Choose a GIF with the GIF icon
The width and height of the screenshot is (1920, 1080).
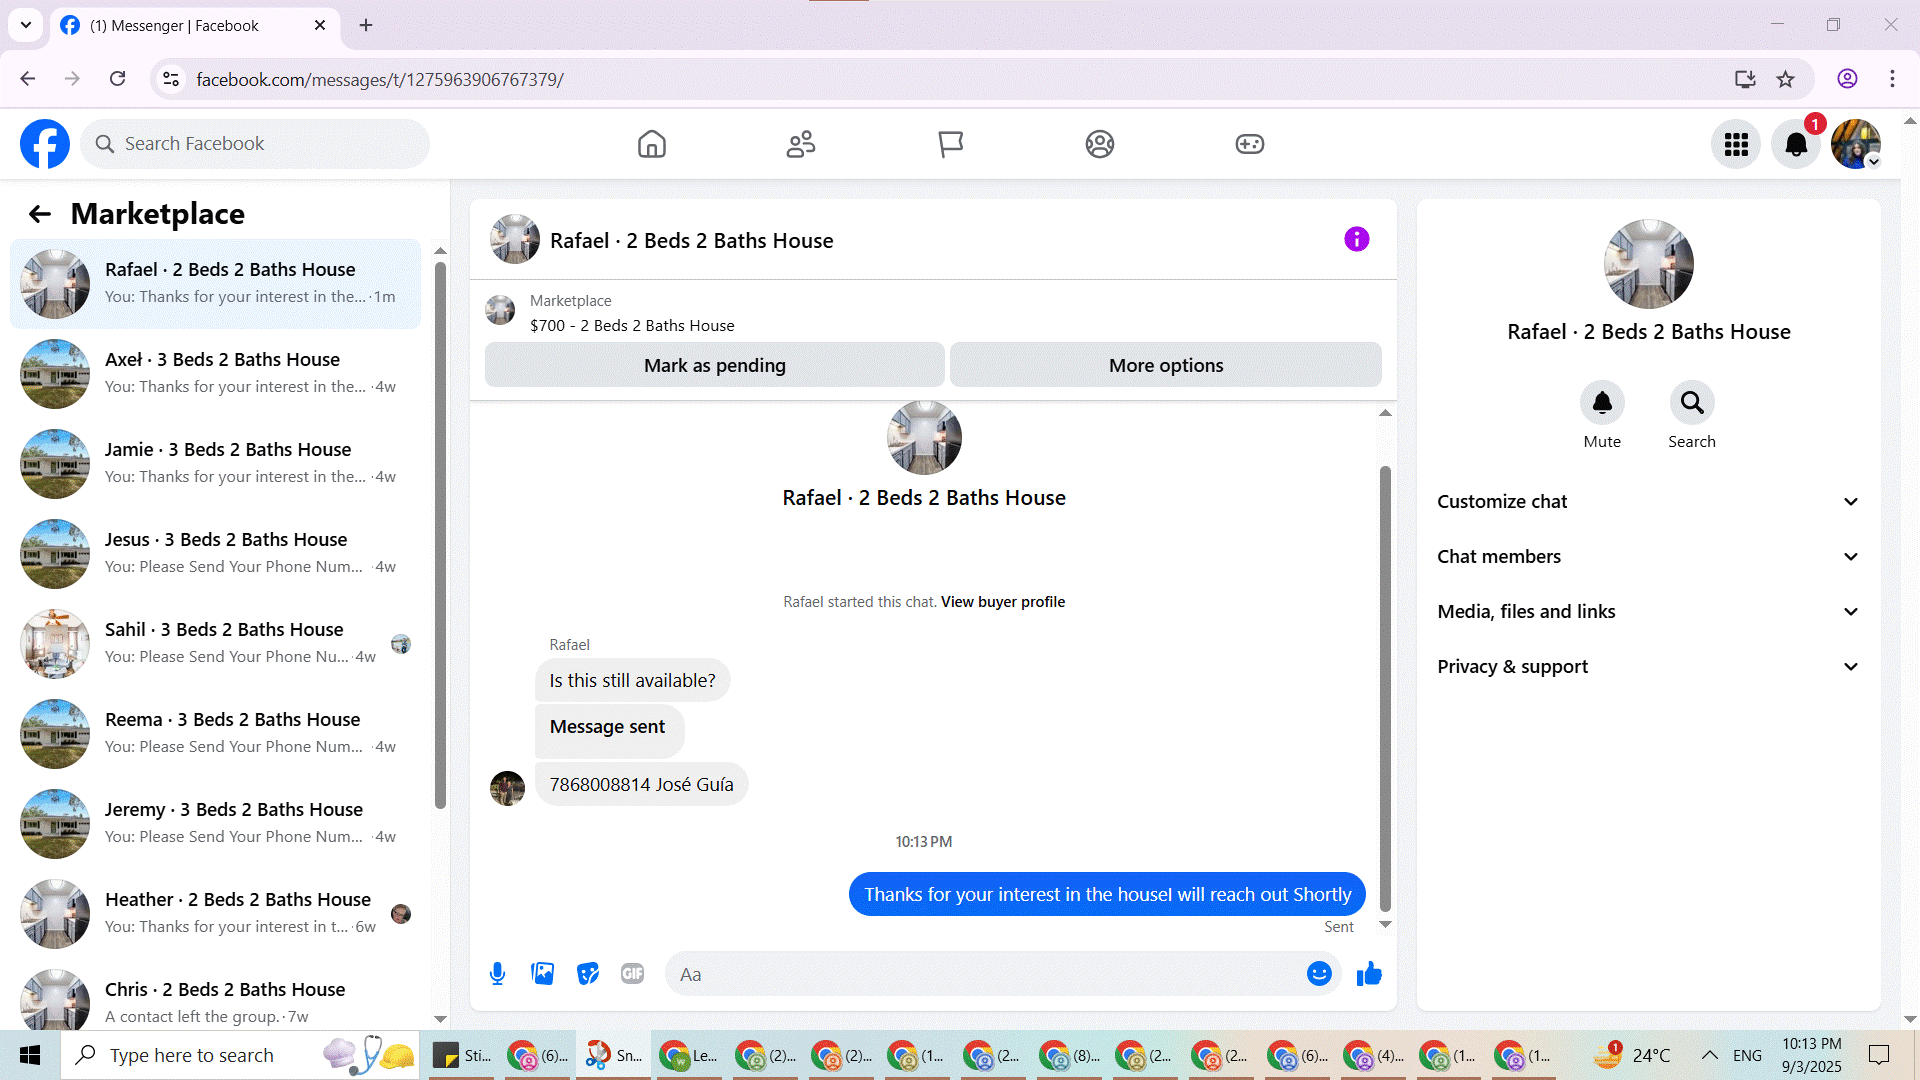633,974
